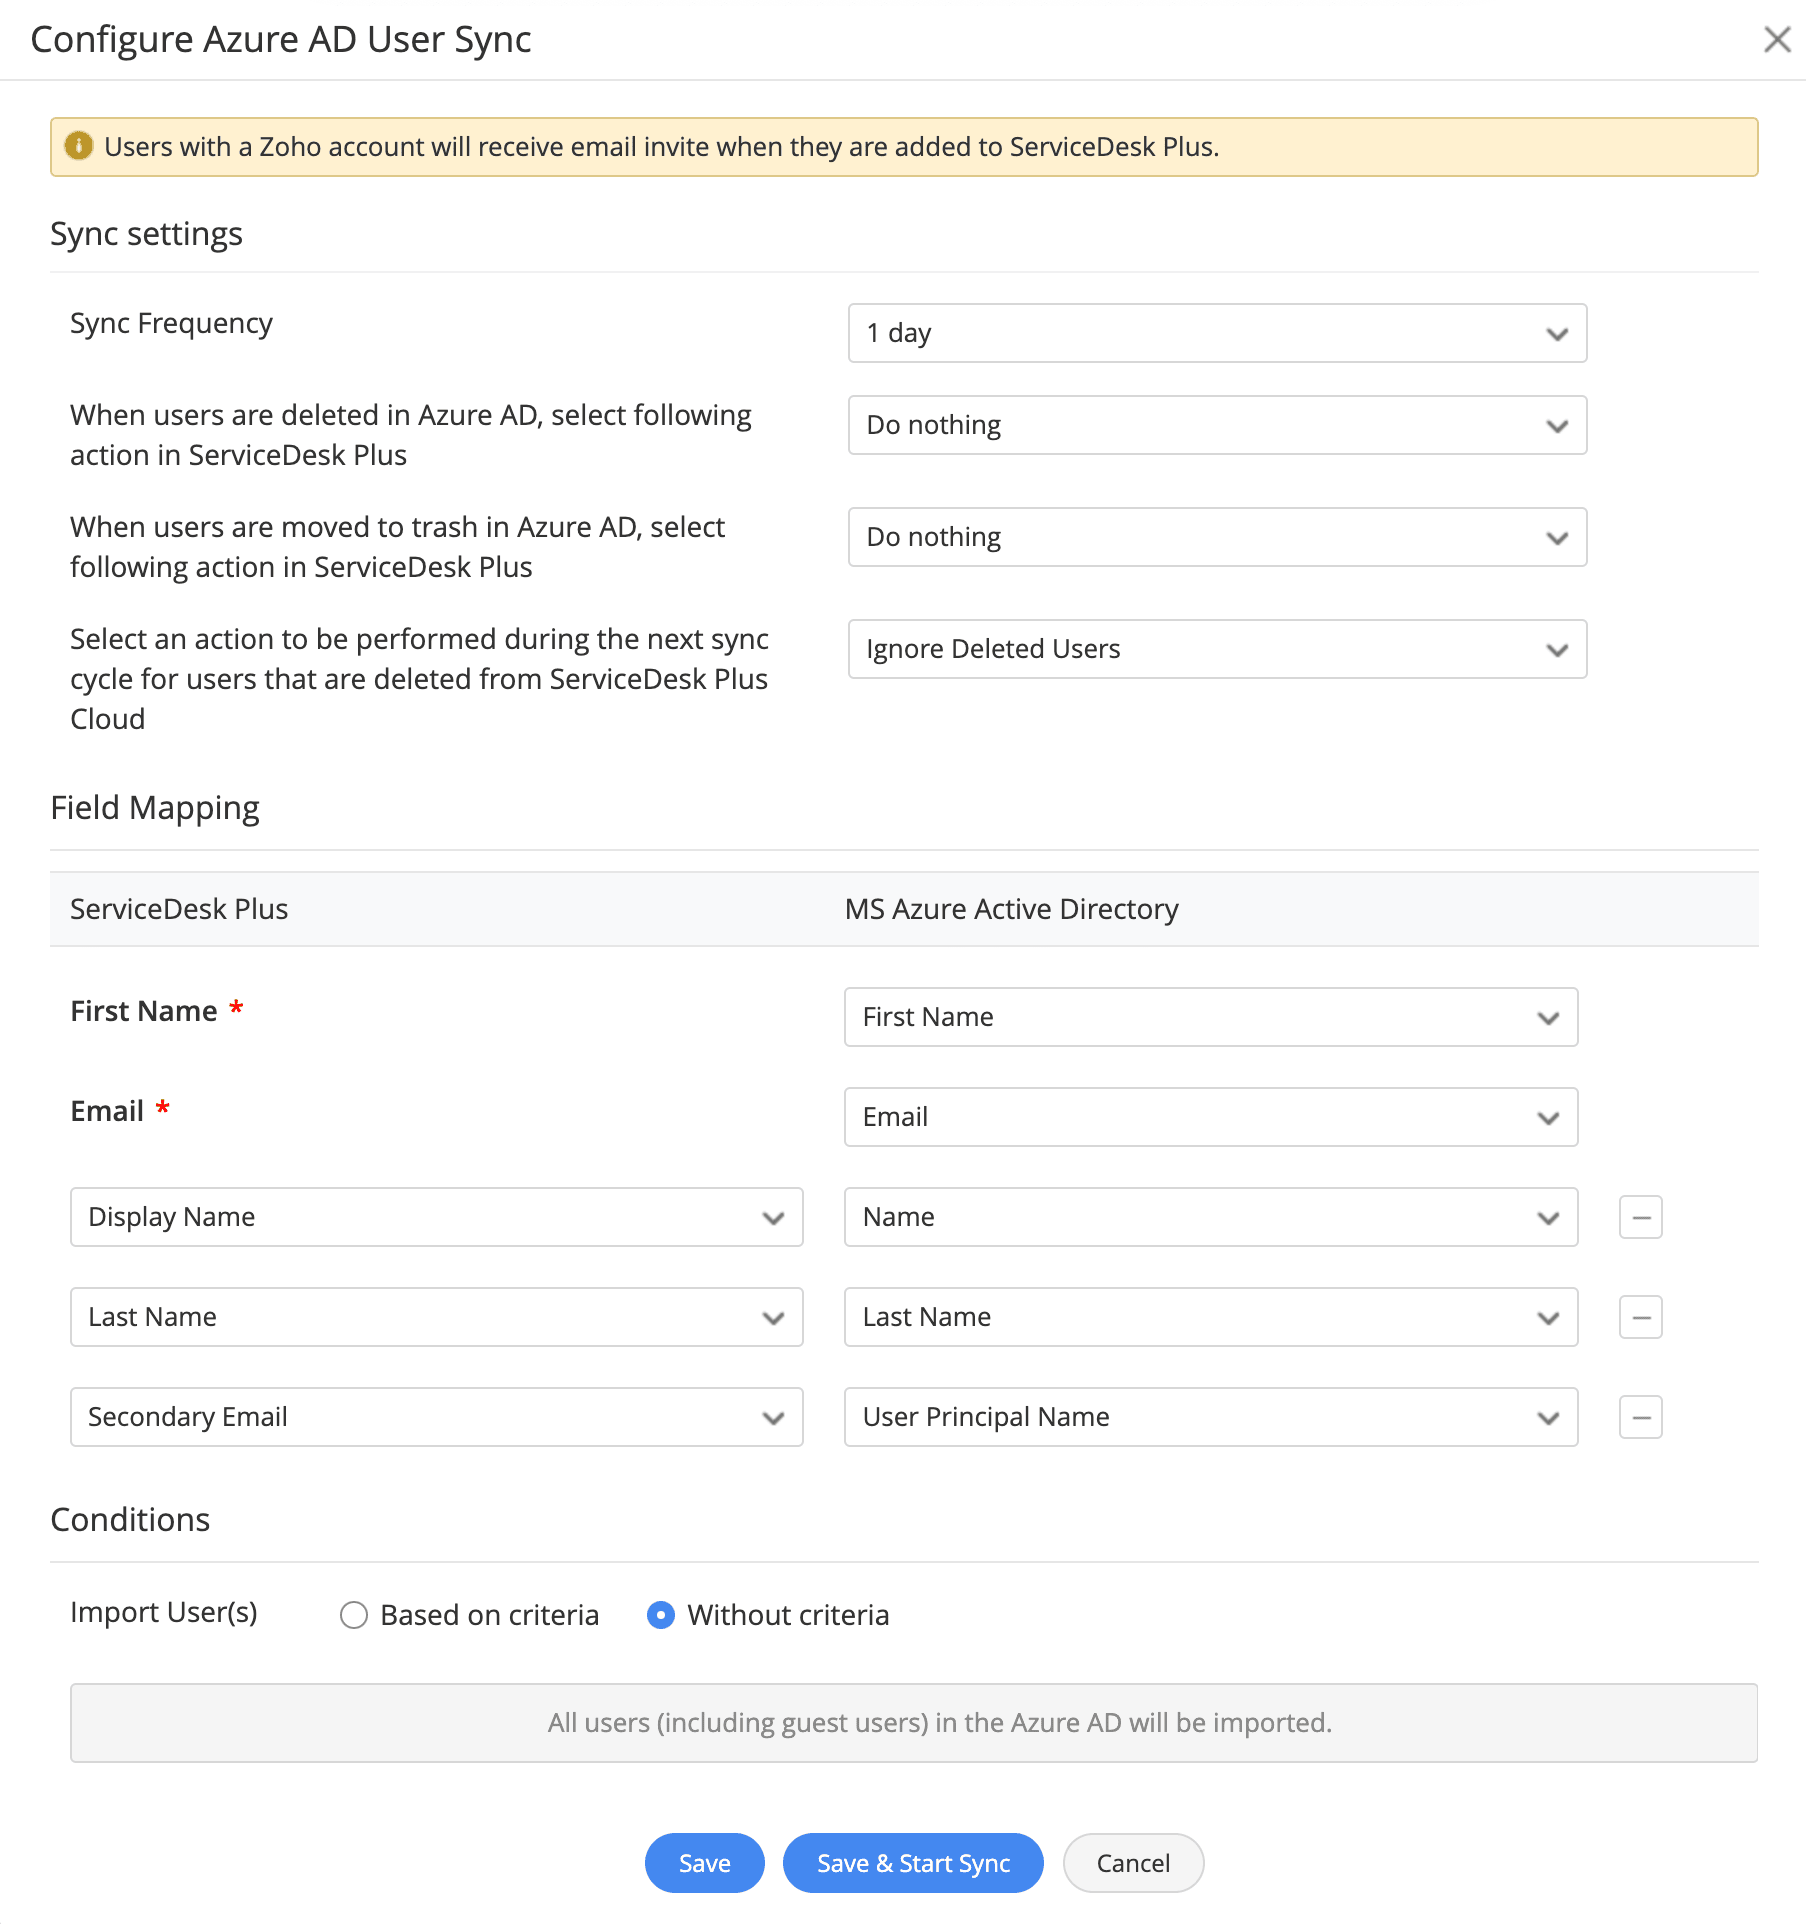Open the moved to trash action dropdown
The image size is (1806, 1924).
click(x=1217, y=537)
